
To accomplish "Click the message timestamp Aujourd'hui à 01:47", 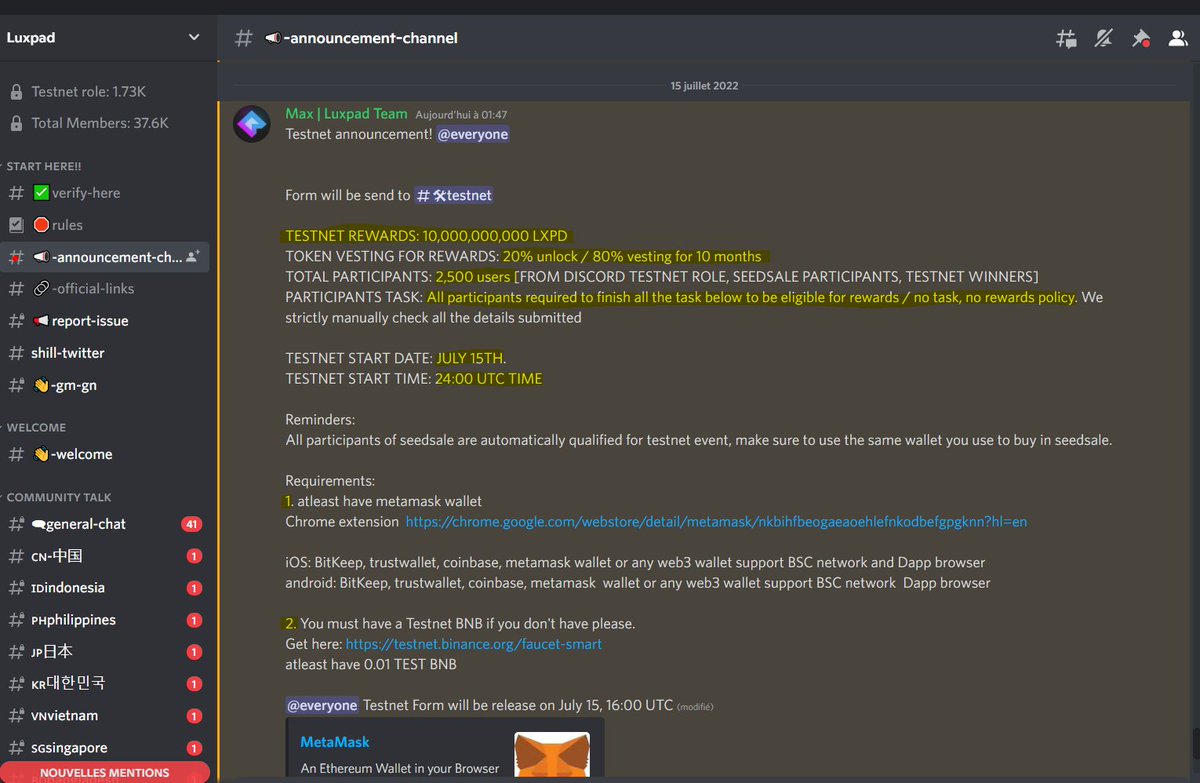I will coord(462,115).
